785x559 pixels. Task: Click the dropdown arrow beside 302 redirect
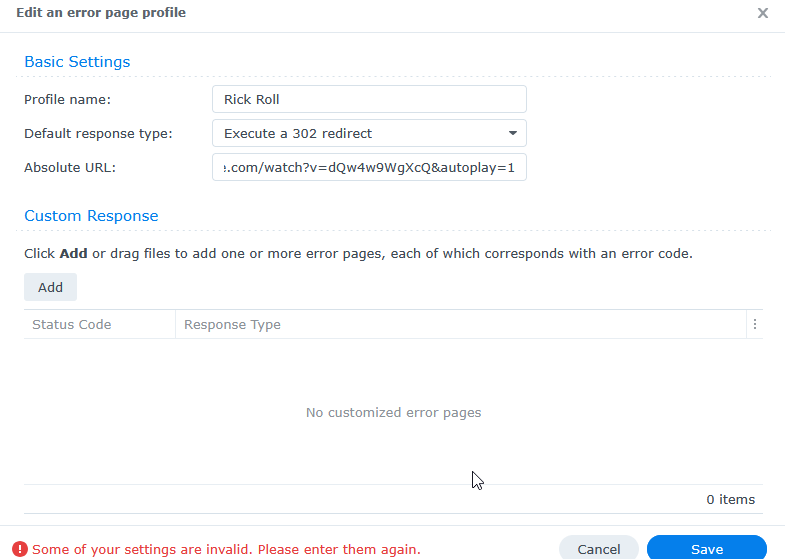tap(512, 133)
